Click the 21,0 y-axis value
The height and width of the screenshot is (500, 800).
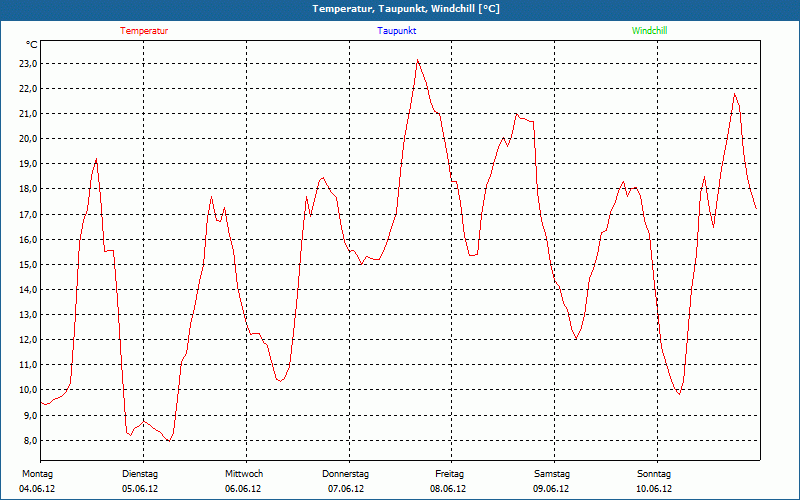coord(28,114)
